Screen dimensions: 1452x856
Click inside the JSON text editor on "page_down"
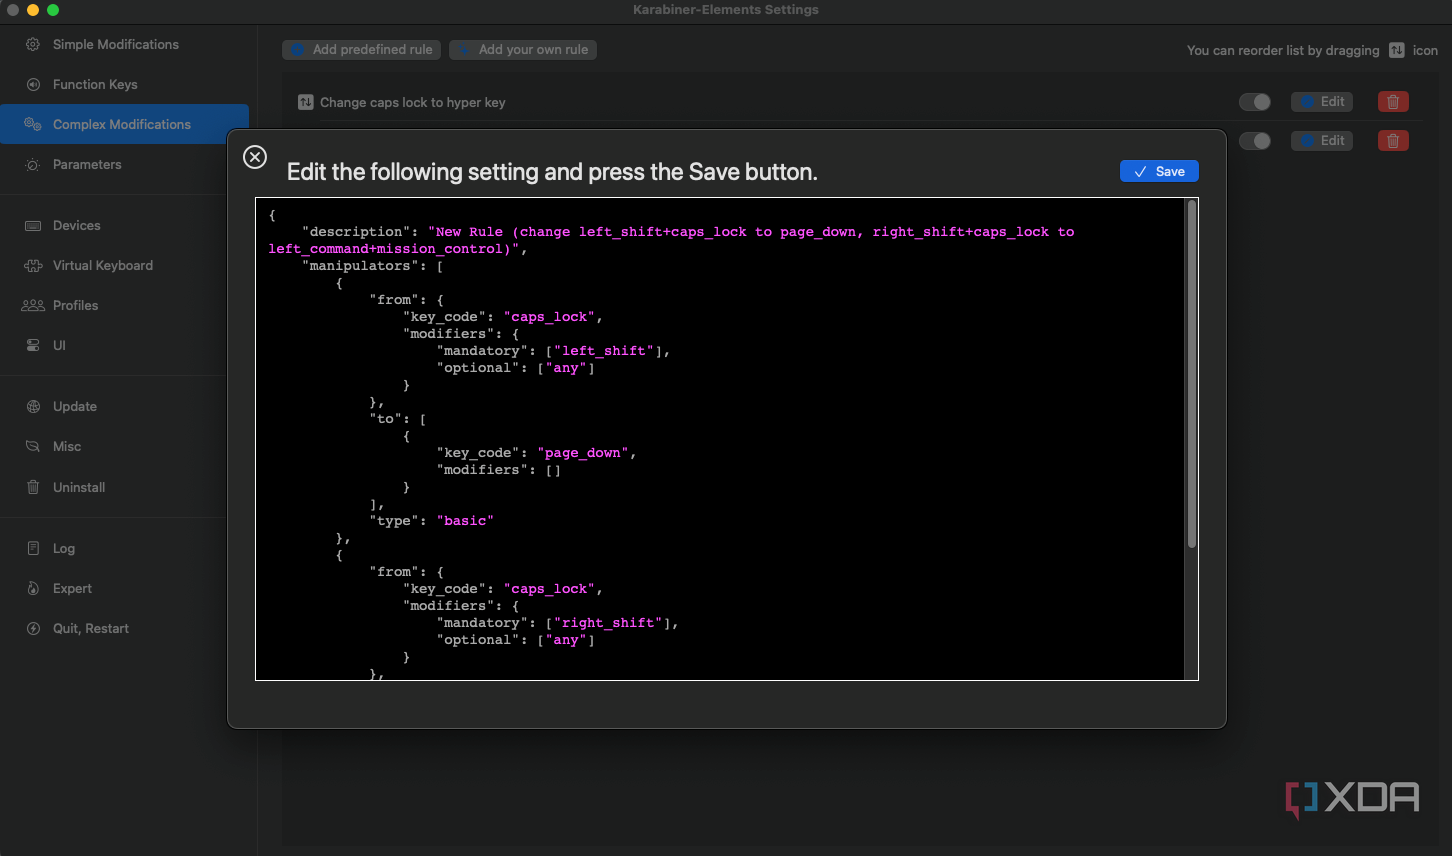pyautogui.click(x=582, y=453)
